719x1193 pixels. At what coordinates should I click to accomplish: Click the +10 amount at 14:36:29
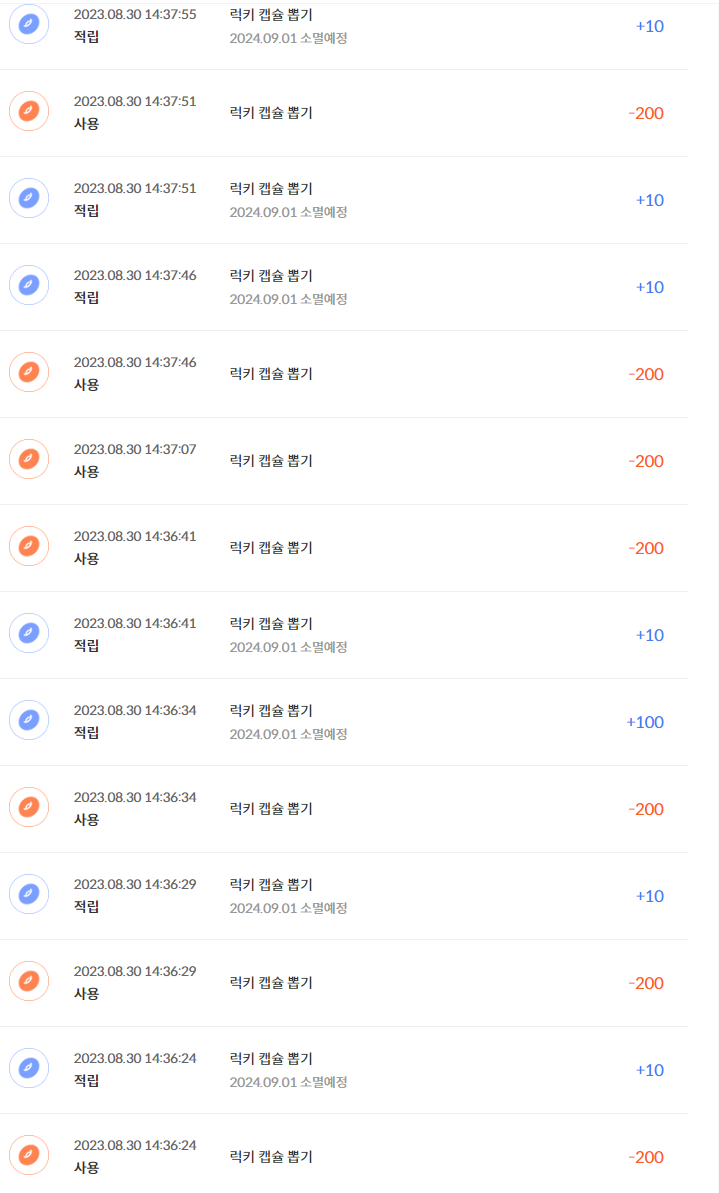650,896
